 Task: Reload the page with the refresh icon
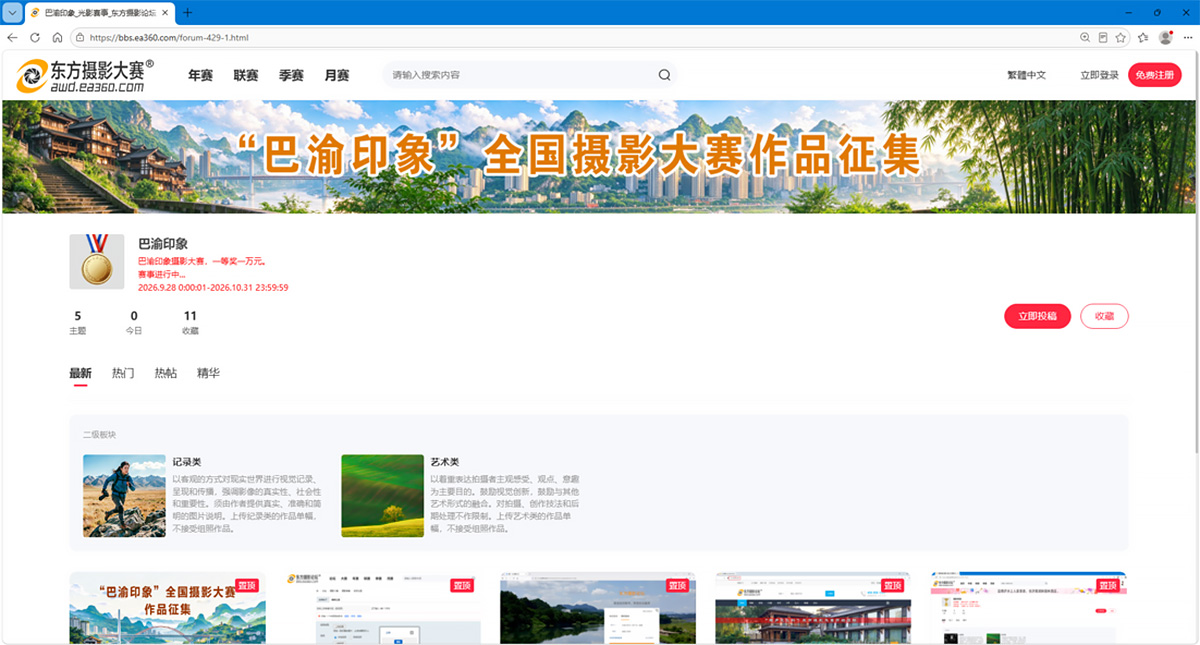click(35, 37)
